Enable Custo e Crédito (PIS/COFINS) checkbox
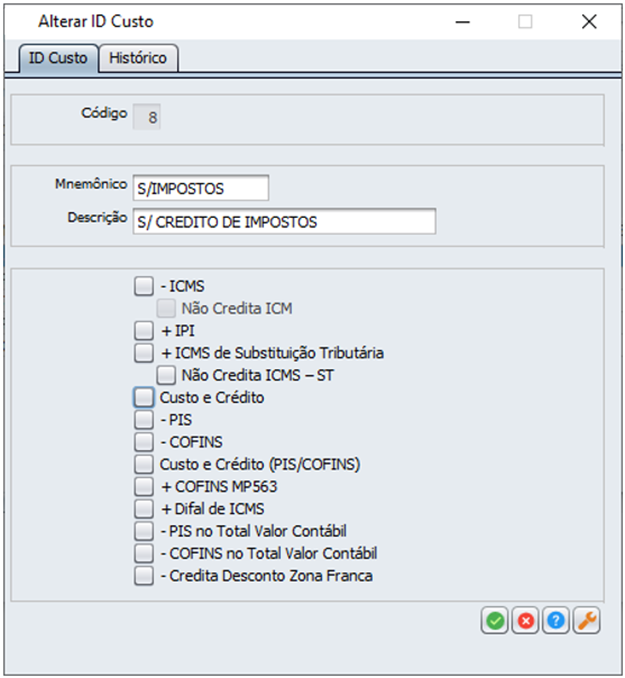The image size is (625, 678). (144, 464)
